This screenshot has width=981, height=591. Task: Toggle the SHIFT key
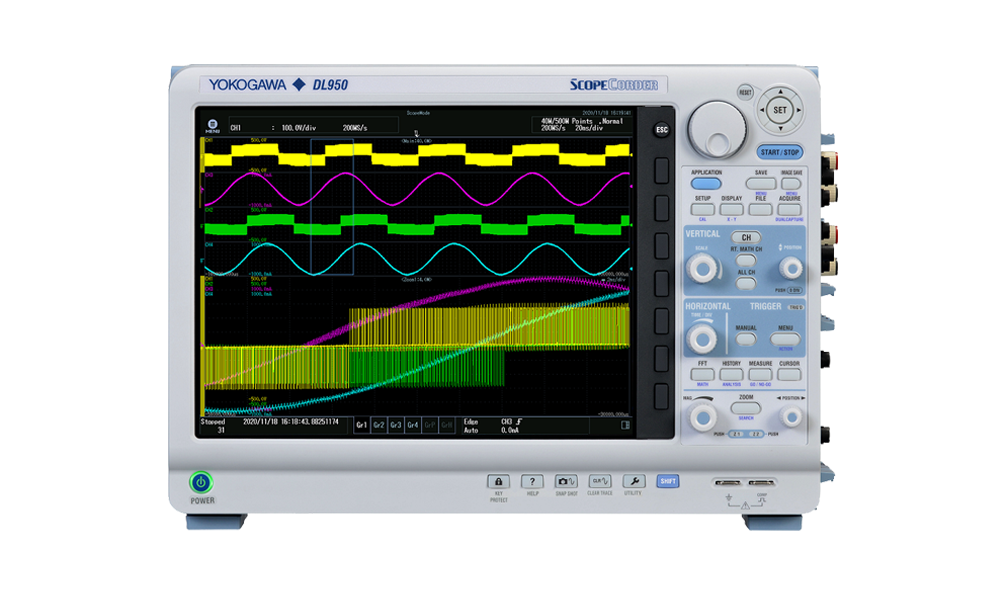pos(667,481)
